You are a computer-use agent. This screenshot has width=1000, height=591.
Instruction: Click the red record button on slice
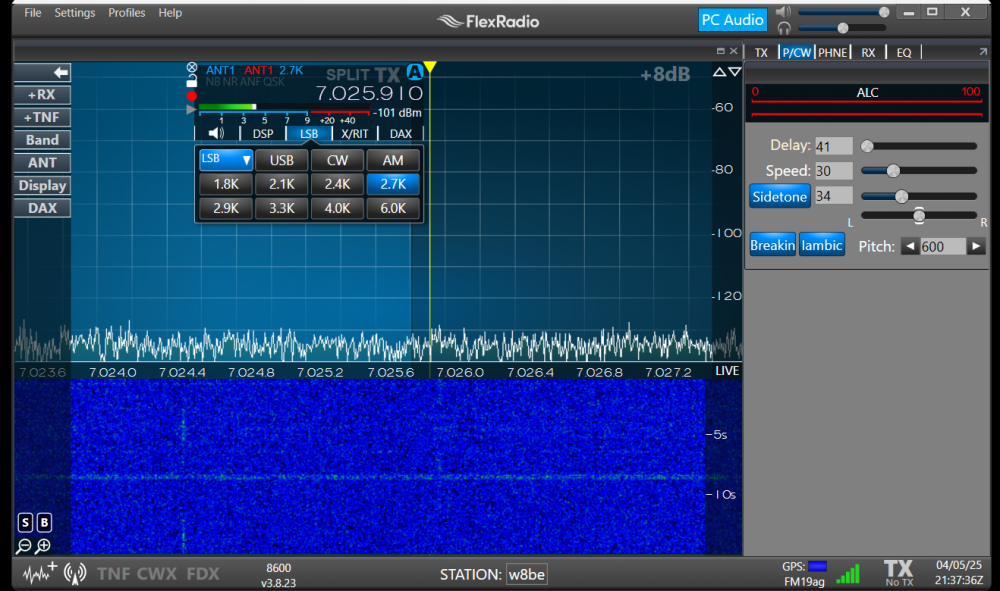[191, 96]
